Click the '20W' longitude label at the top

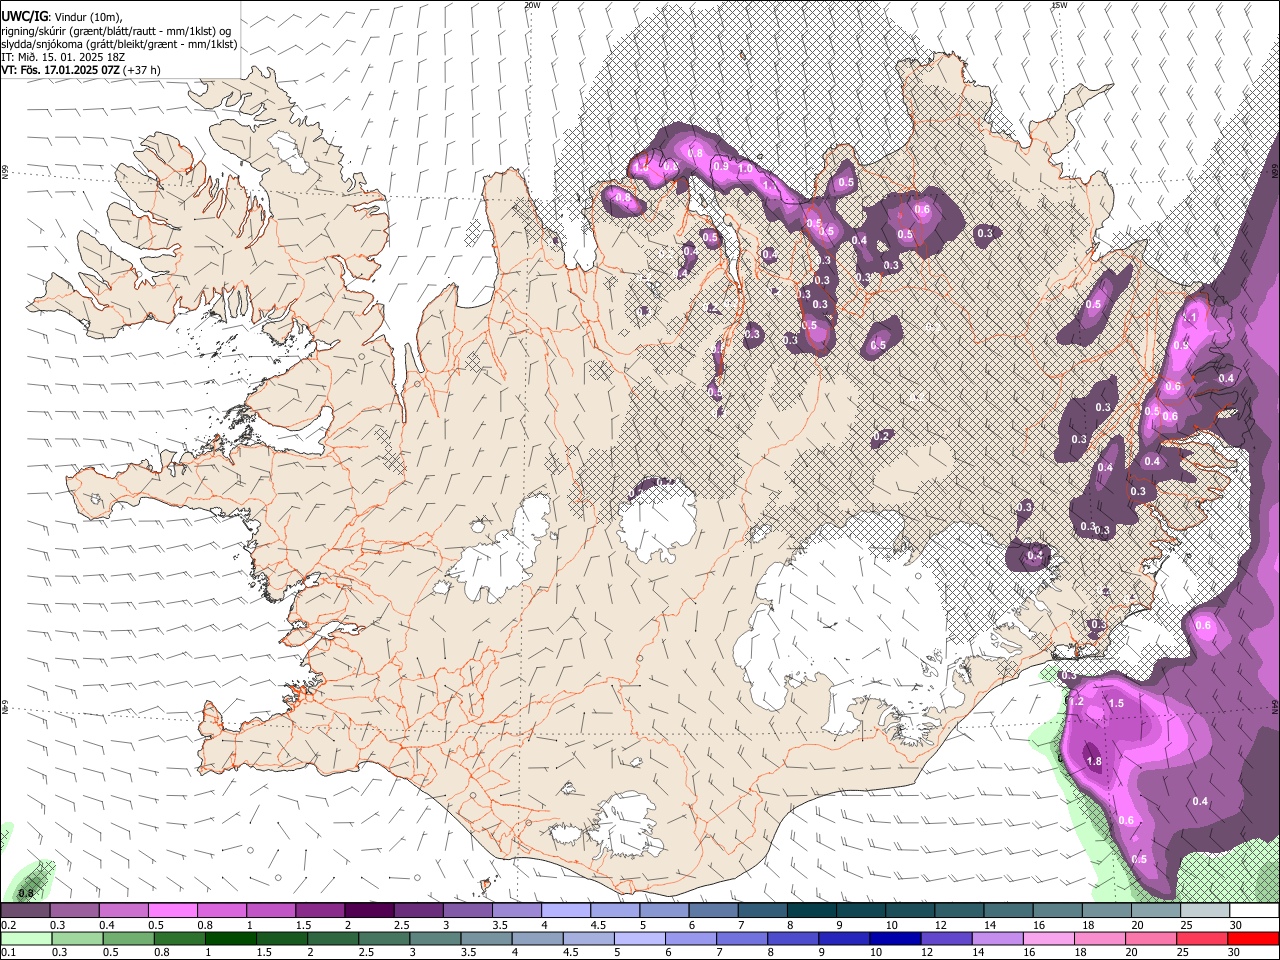coord(532,5)
